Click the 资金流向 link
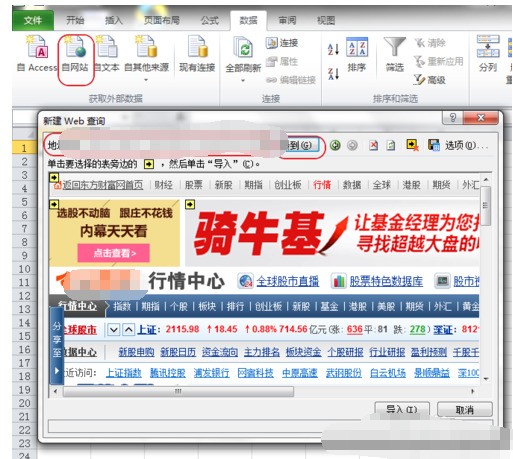 point(220,352)
